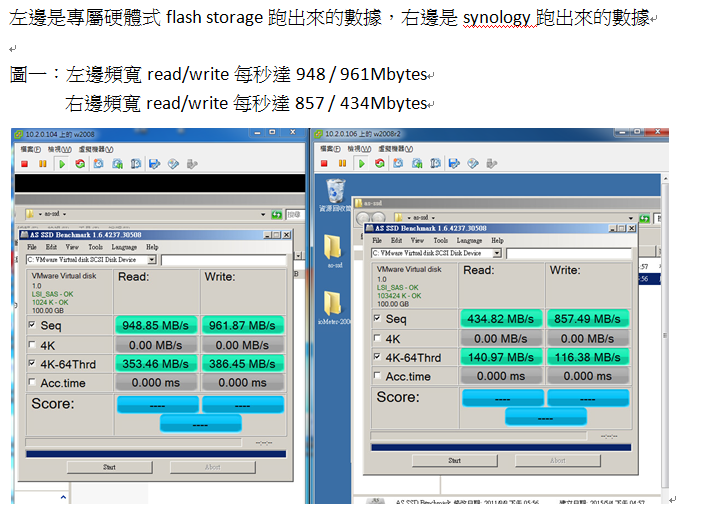This screenshot has width=708, height=514.
Task: Click CD/DVD icon in 10.2.0.106 window toolbar
Action: coord(473,164)
